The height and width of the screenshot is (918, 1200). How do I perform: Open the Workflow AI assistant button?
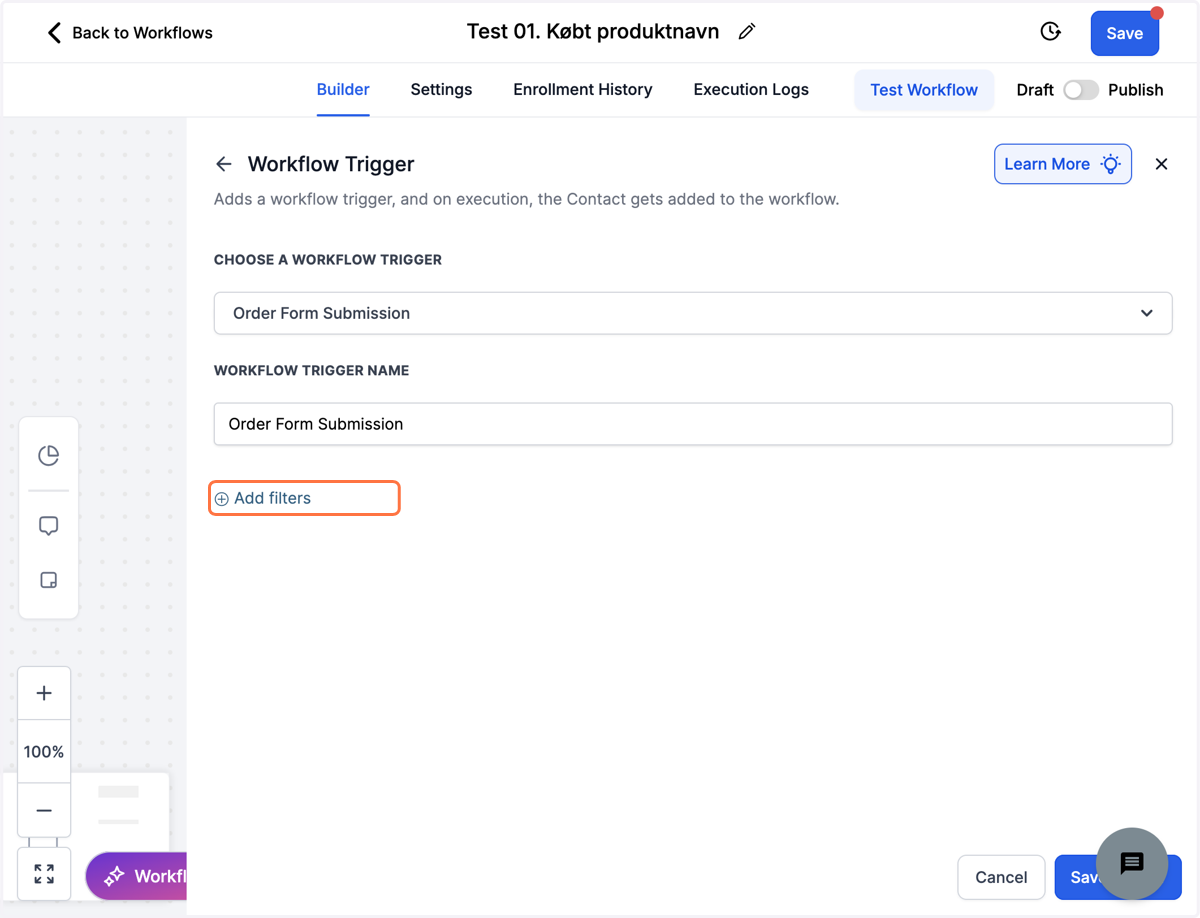[137, 876]
